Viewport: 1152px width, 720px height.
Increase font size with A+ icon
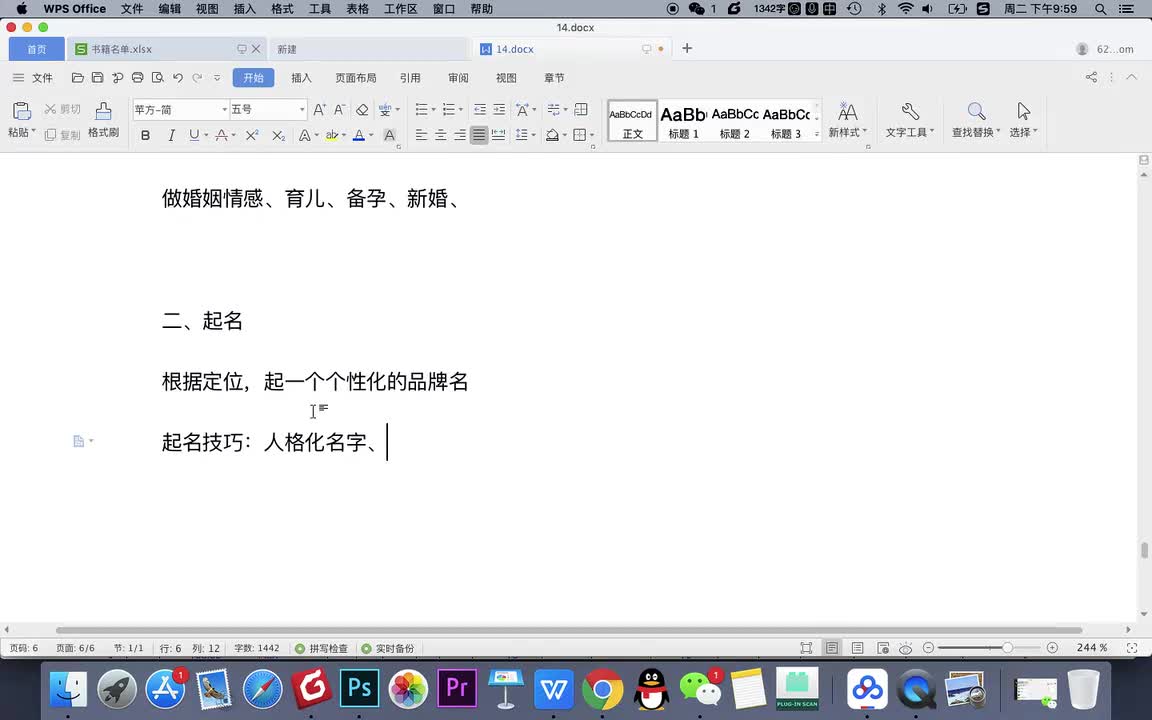click(320, 109)
